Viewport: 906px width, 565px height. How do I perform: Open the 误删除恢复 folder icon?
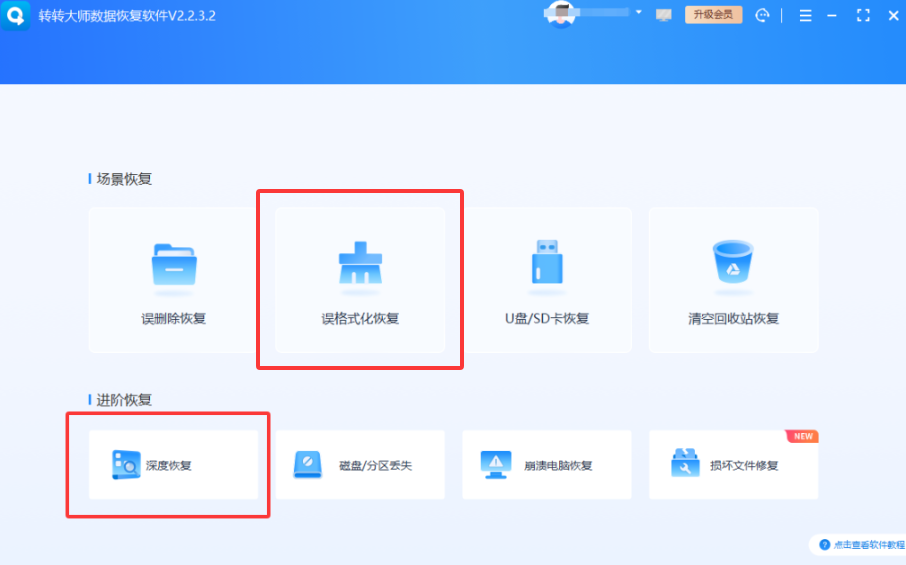tap(174, 265)
